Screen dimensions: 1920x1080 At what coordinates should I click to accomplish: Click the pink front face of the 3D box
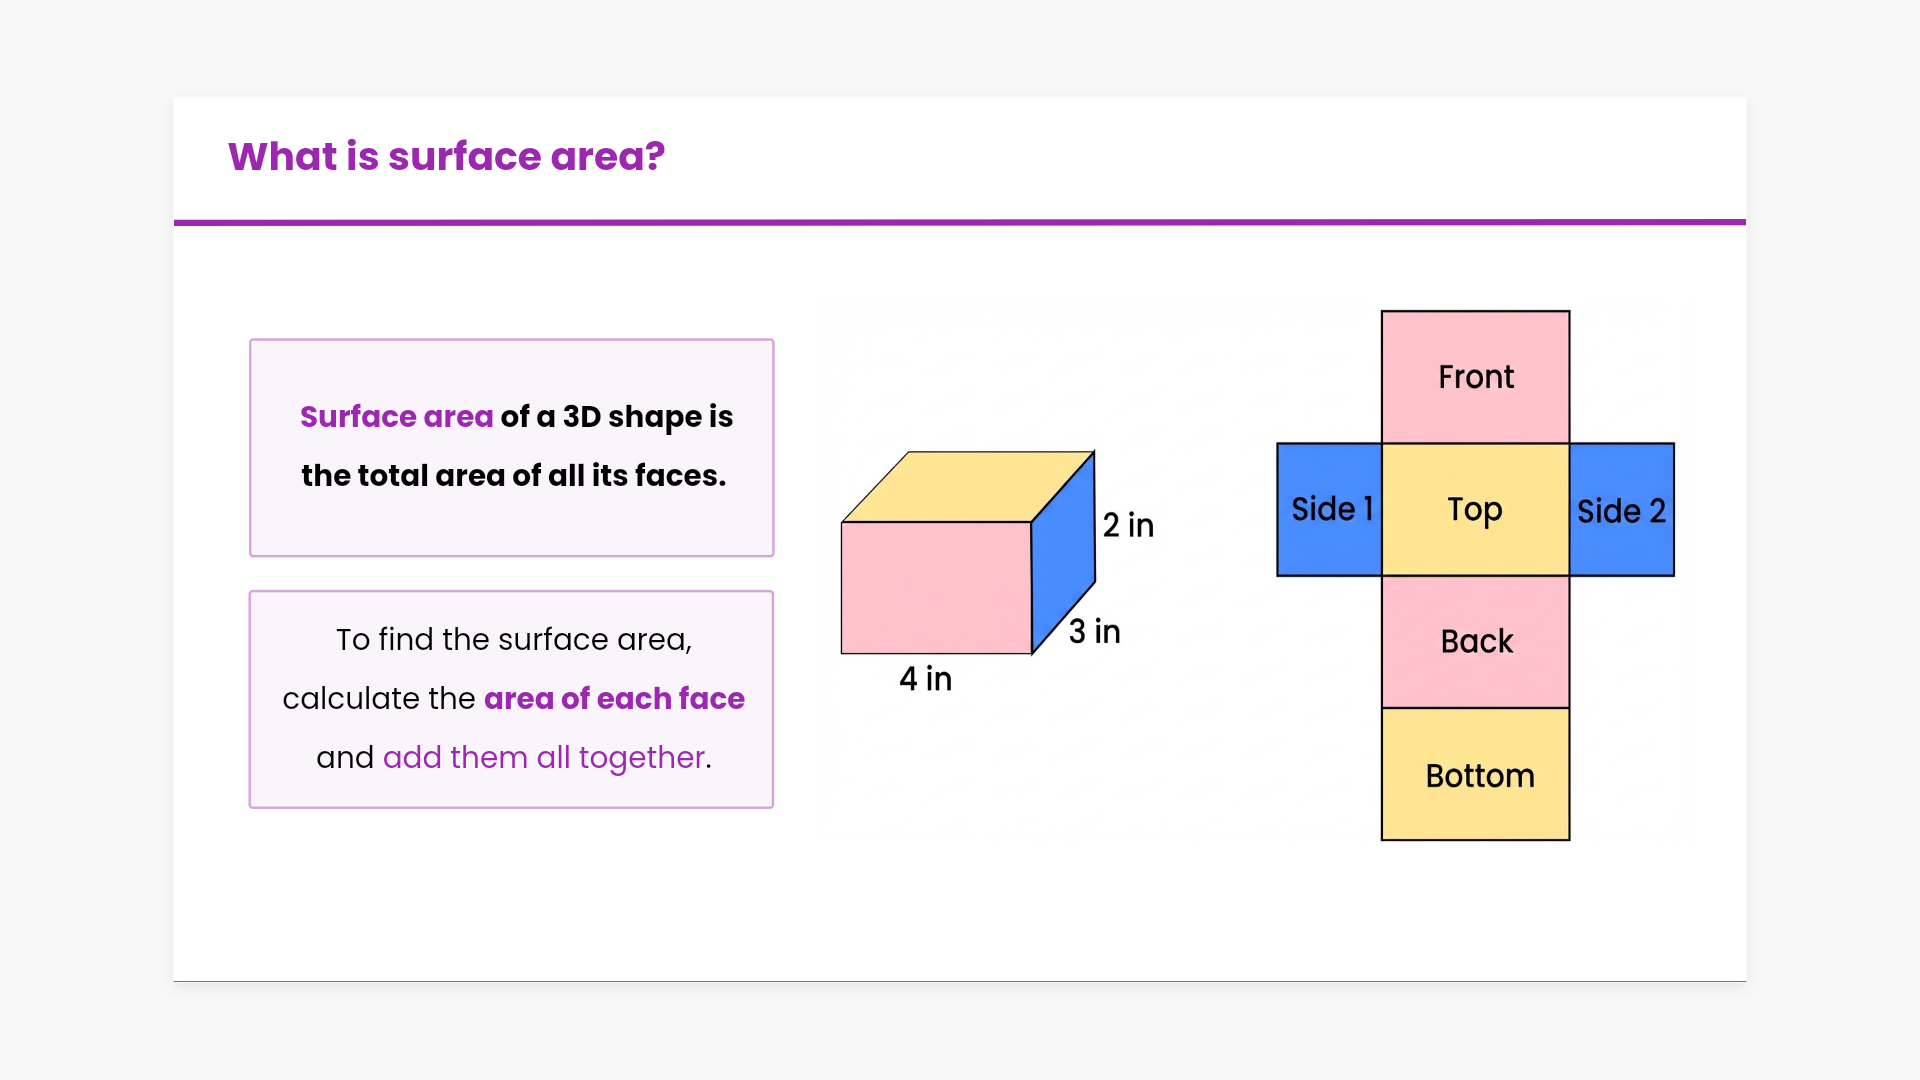(x=935, y=588)
